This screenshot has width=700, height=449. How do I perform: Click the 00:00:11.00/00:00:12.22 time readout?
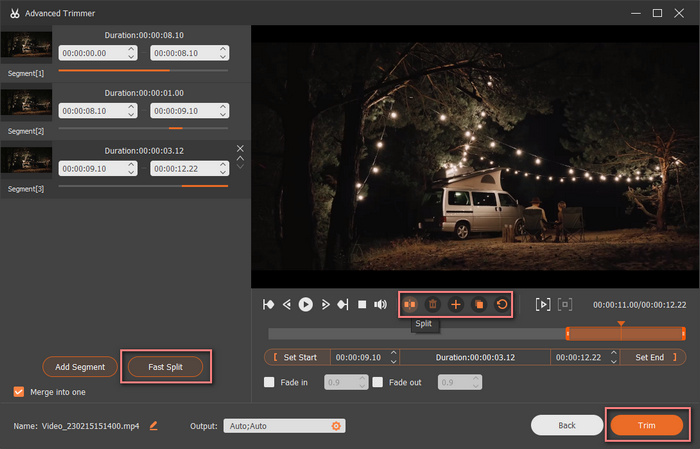point(639,305)
